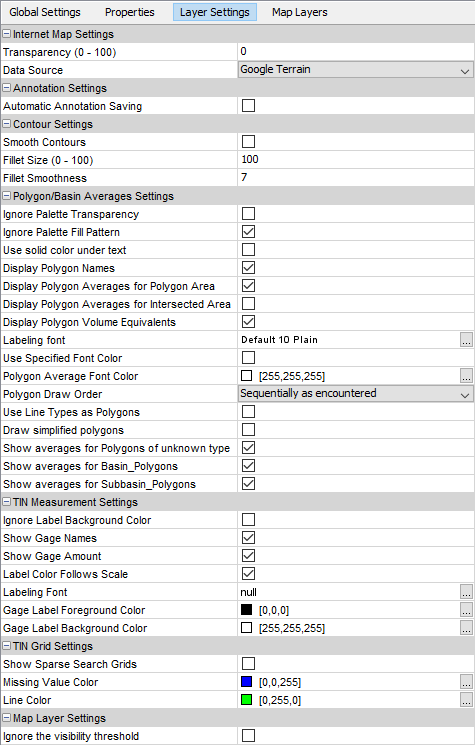475x745 pixels.
Task: Open Polygon Draw Order dropdown
Action: (x=355, y=394)
